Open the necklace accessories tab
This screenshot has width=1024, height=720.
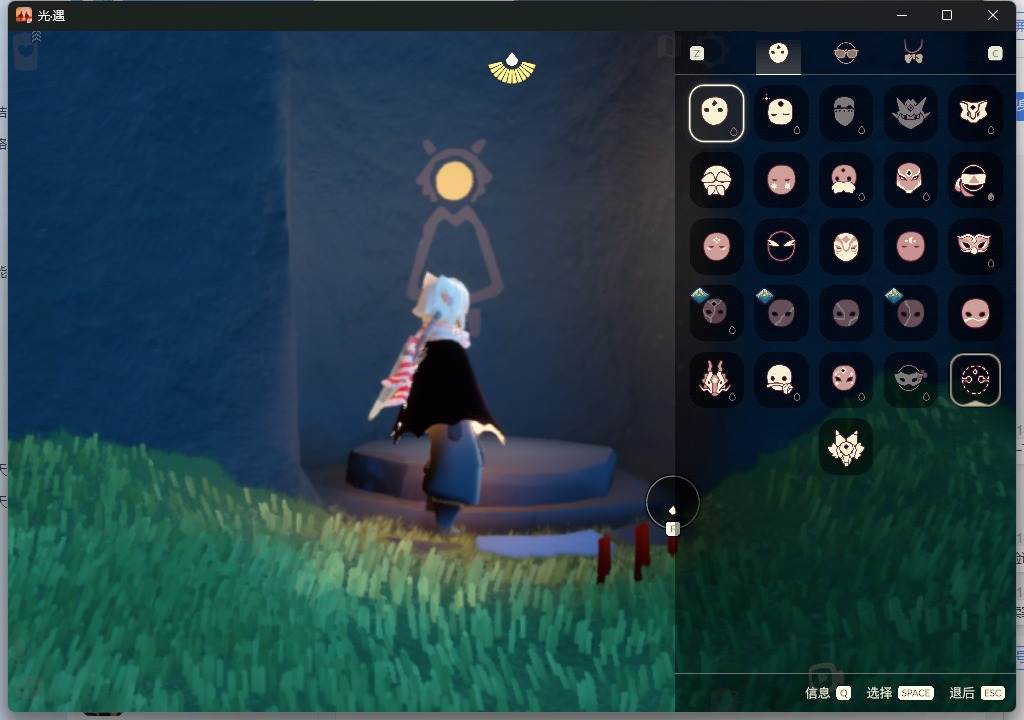coord(914,52)
